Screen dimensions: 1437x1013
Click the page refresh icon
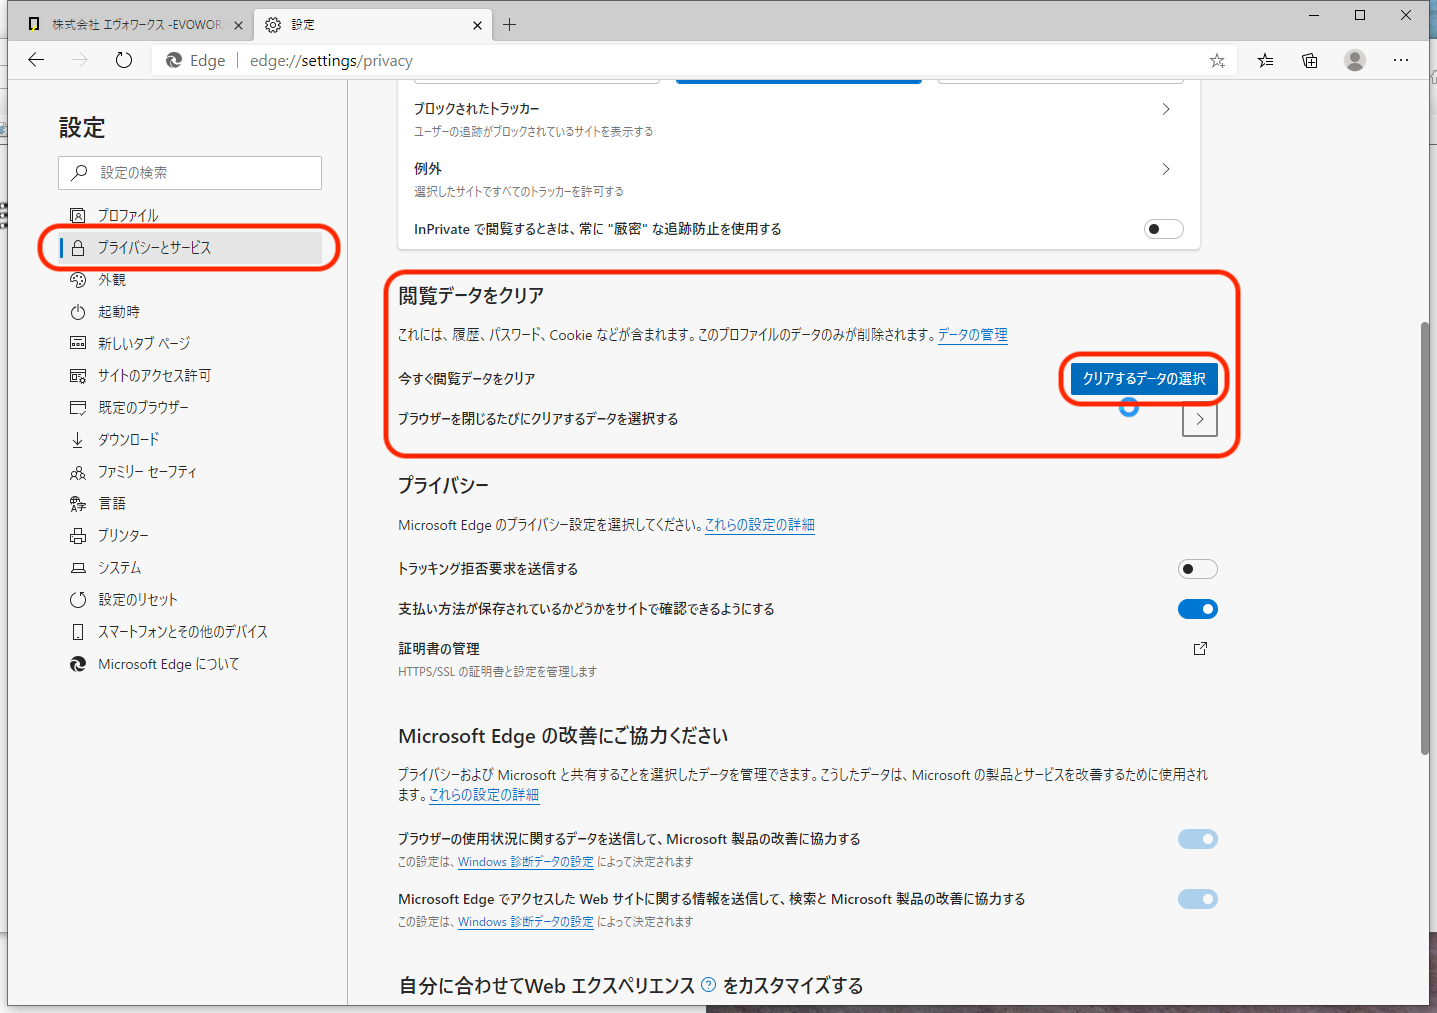[124, 60]
